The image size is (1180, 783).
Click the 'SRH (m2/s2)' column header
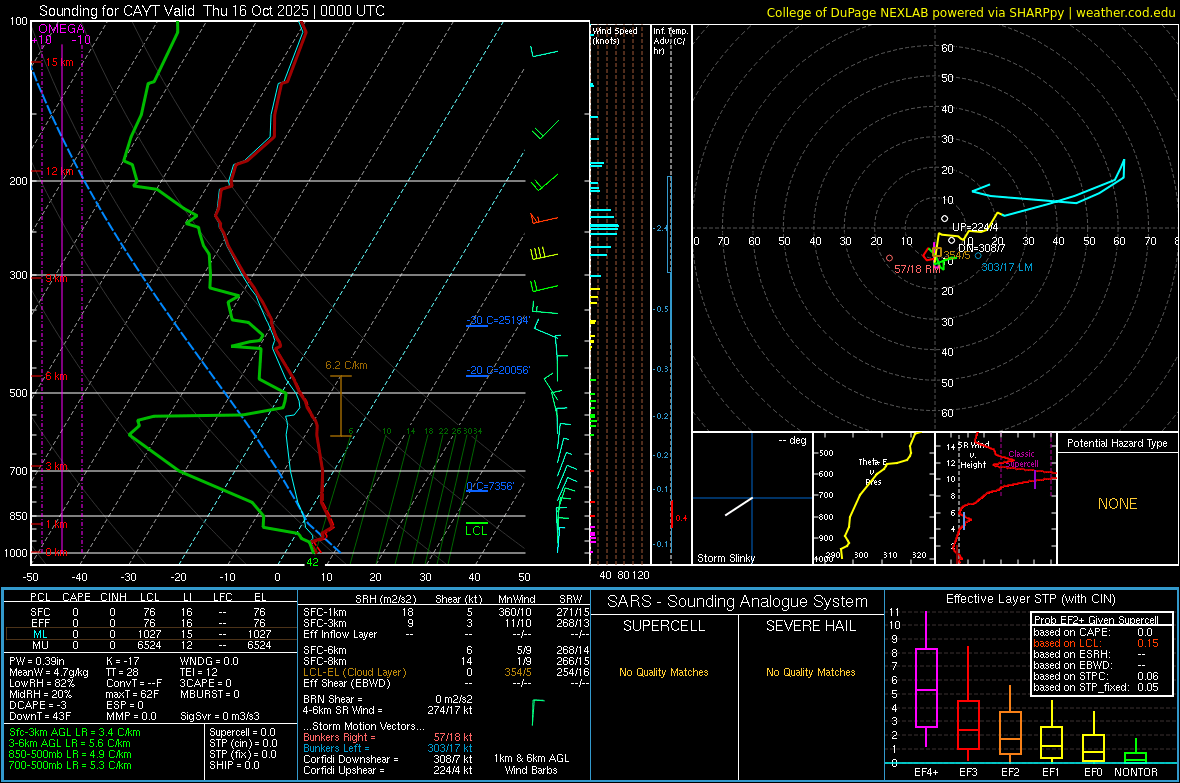pos(385,599)
